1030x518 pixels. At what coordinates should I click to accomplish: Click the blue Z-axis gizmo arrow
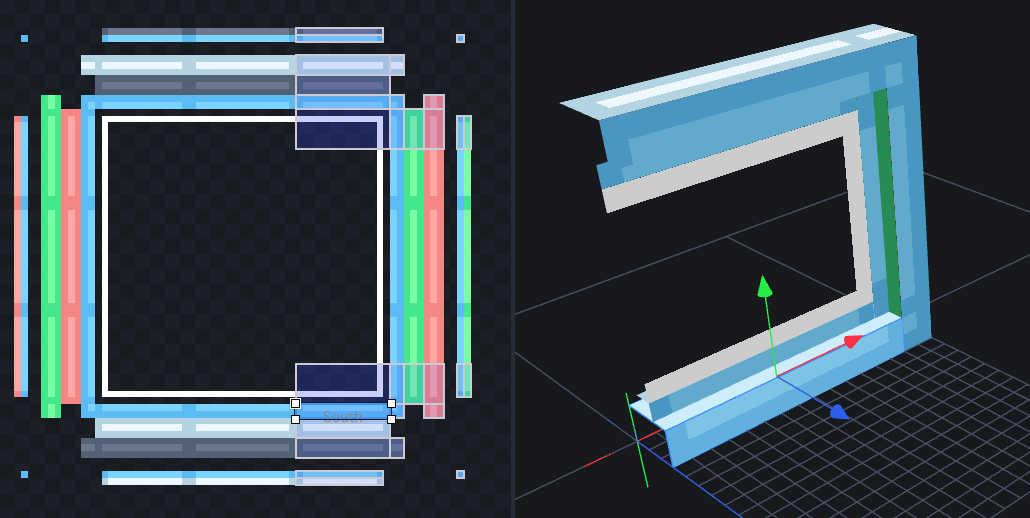click(x=839, y=411)
